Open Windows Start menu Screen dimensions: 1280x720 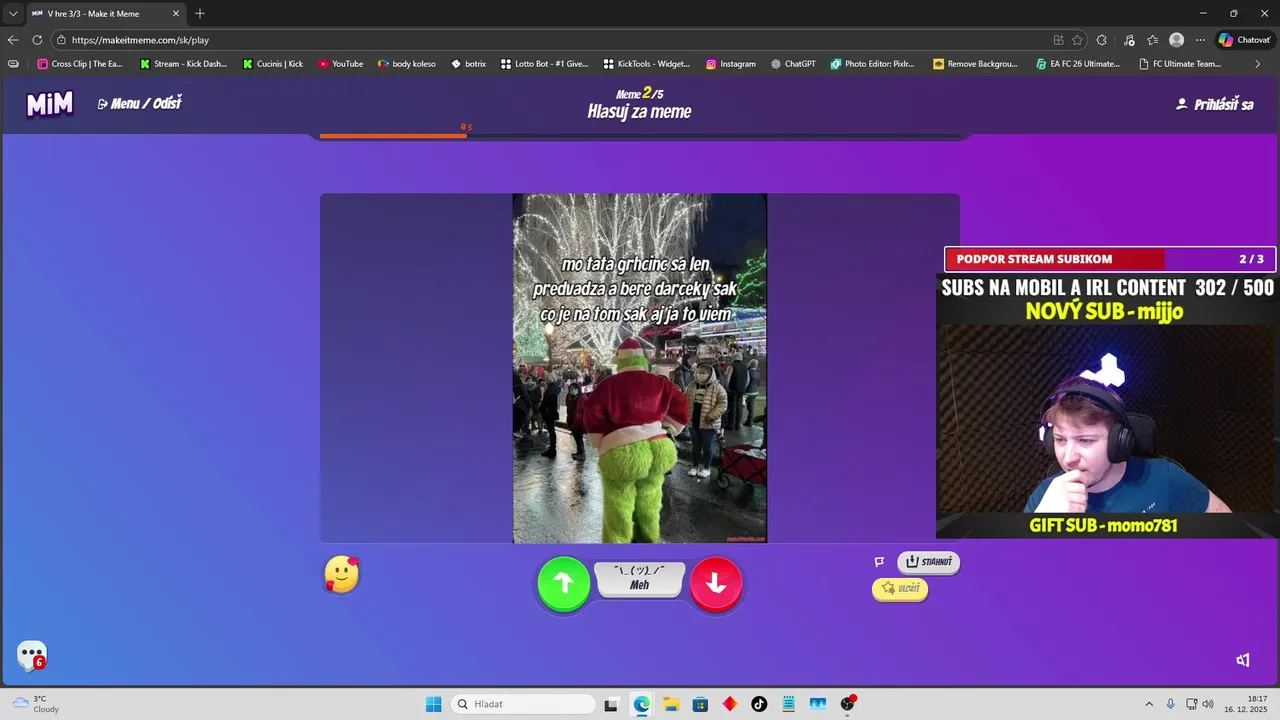point(433,704)
